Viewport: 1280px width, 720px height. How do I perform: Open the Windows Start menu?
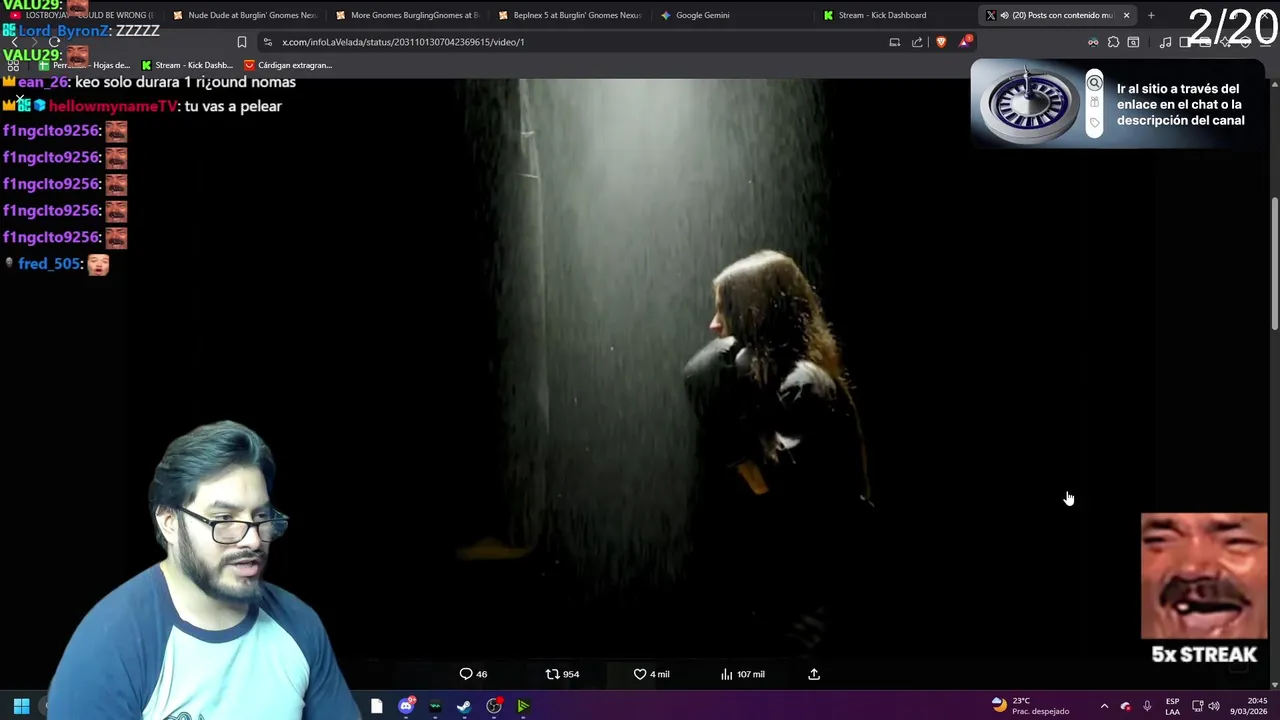coord(21,706)
